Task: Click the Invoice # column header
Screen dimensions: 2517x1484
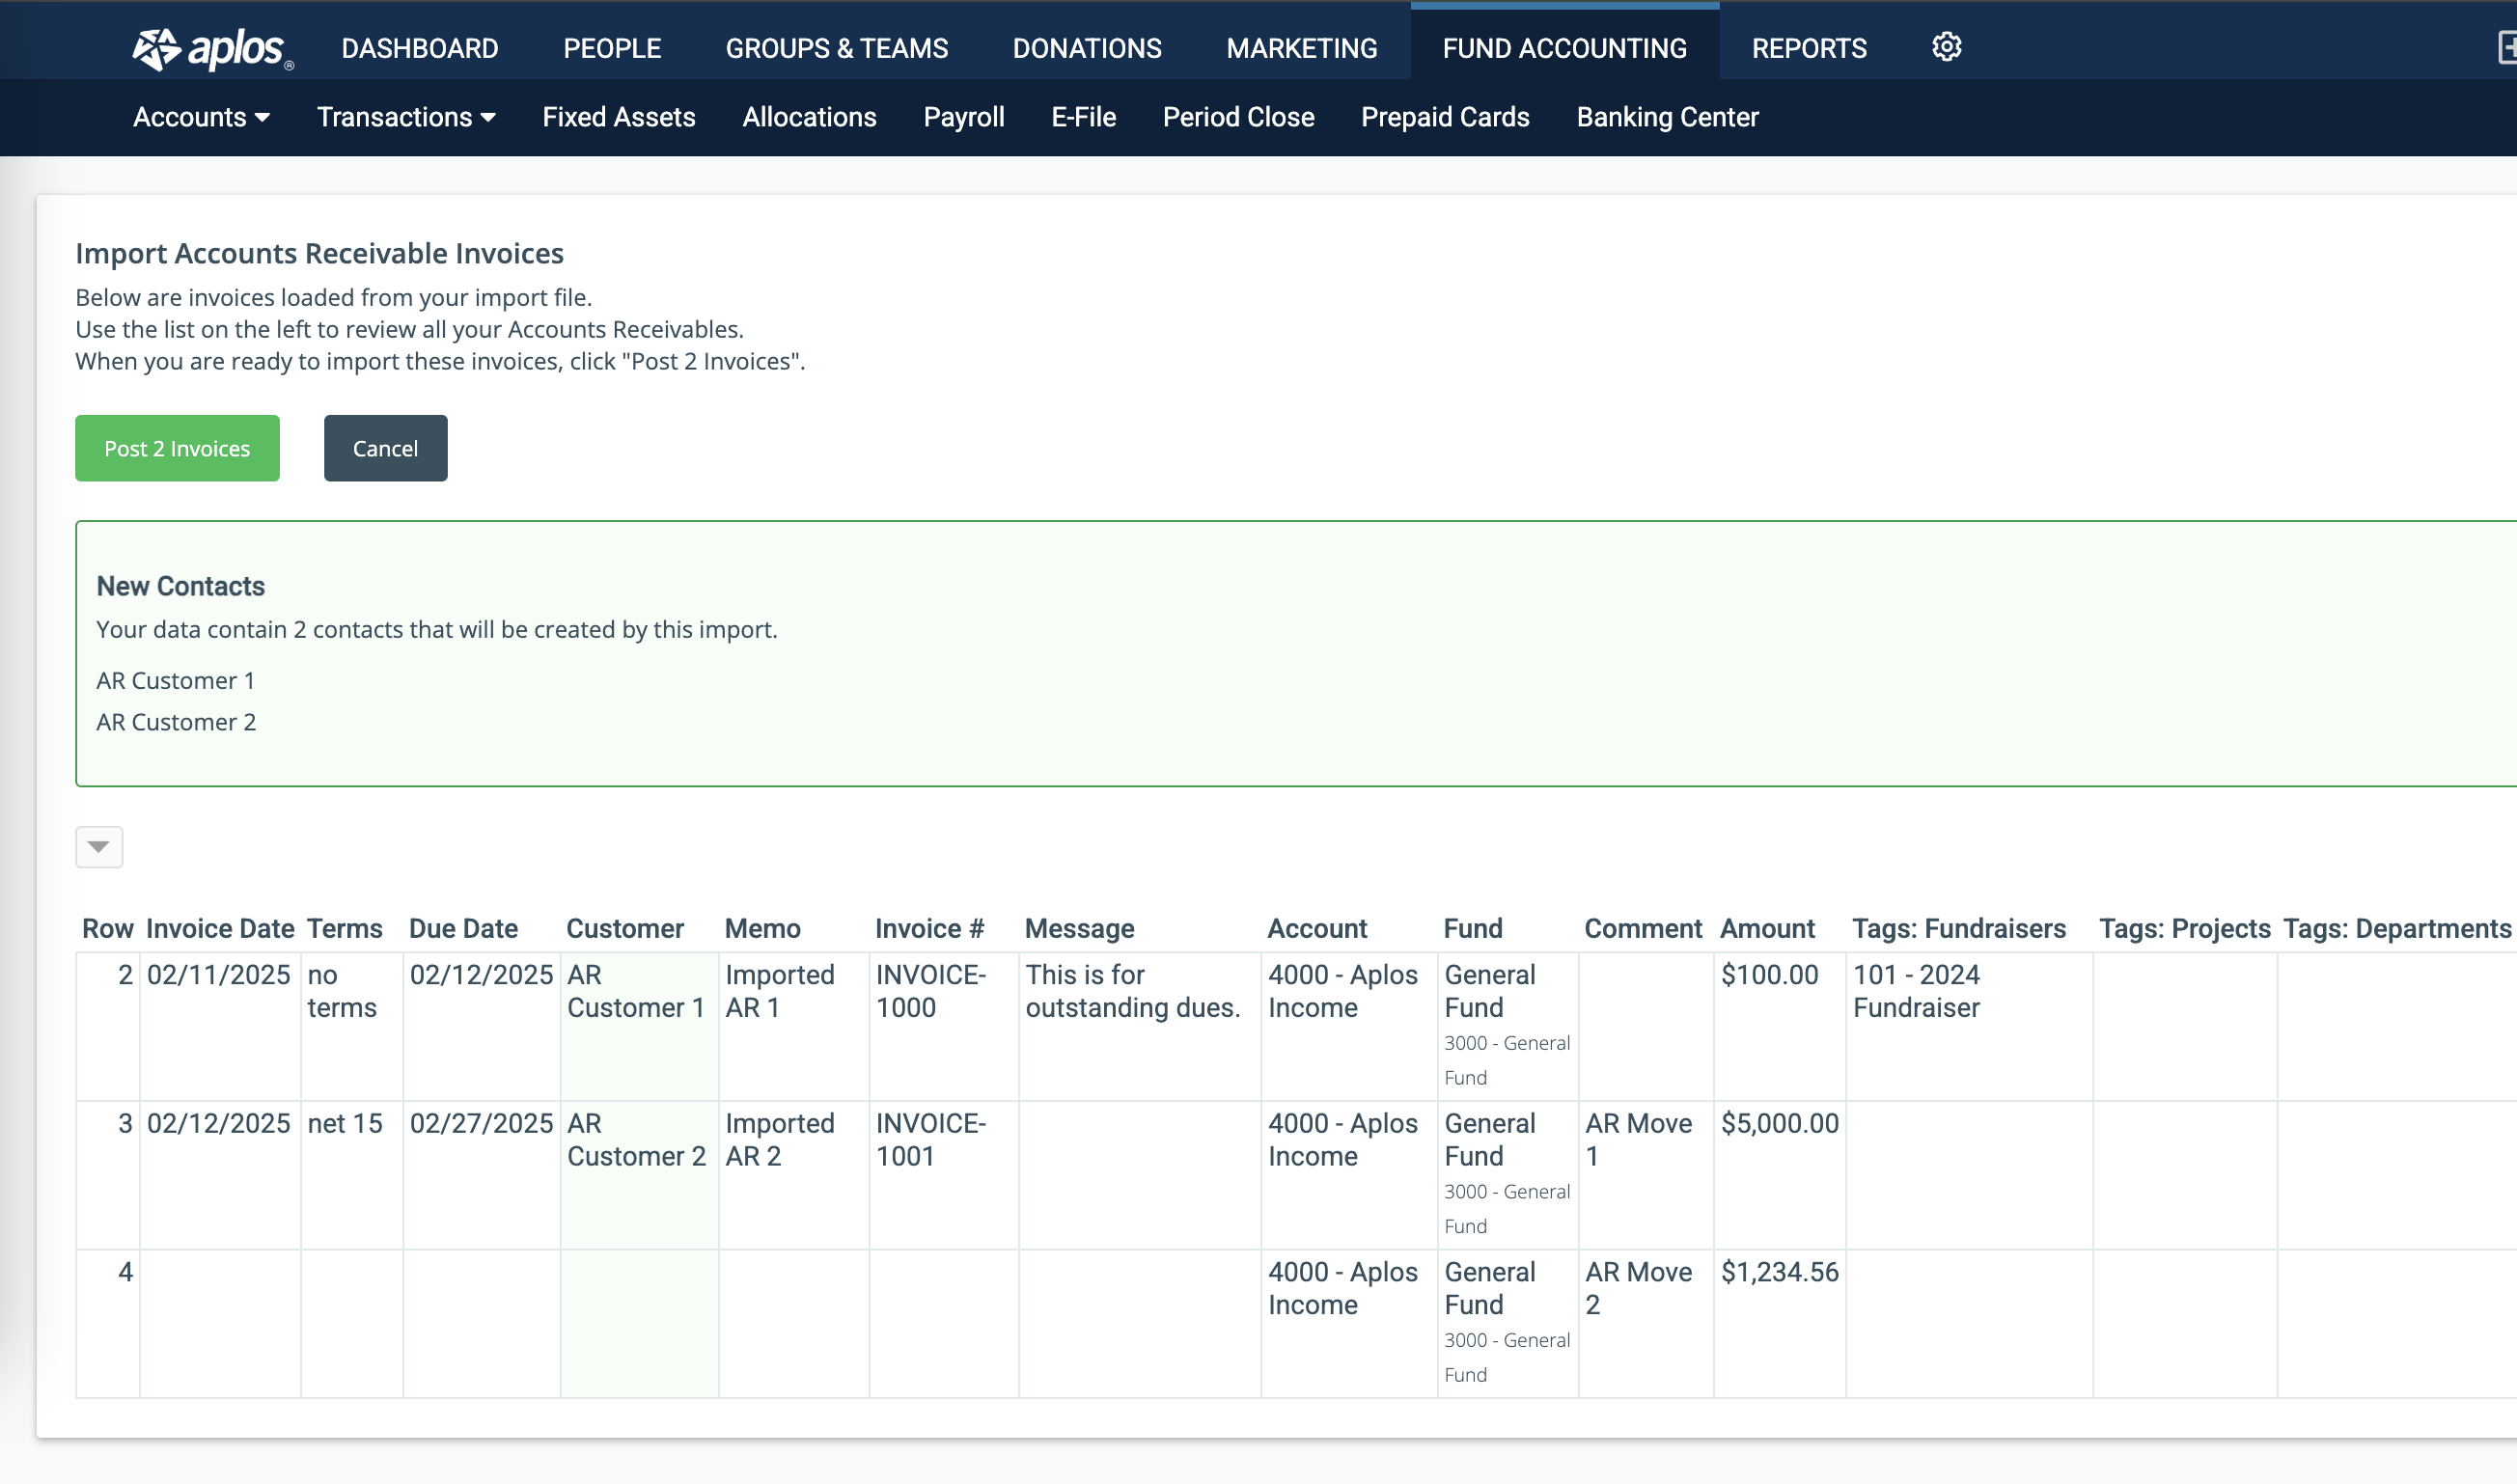Action: point(929,929)
